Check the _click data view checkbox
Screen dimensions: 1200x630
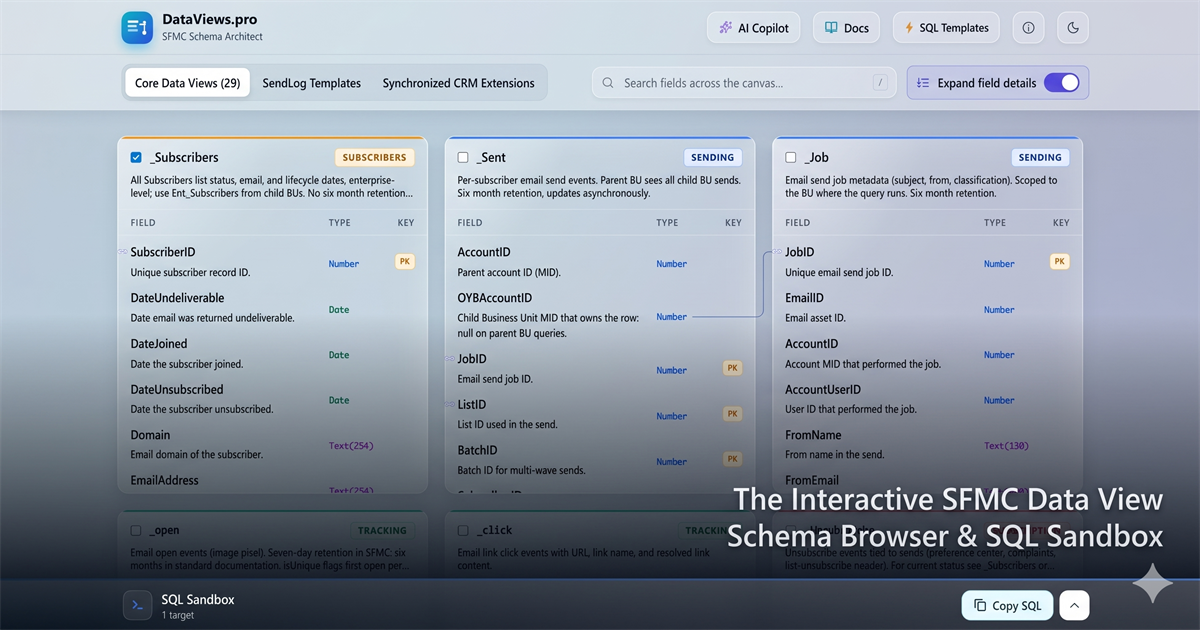tap(463, 530)
